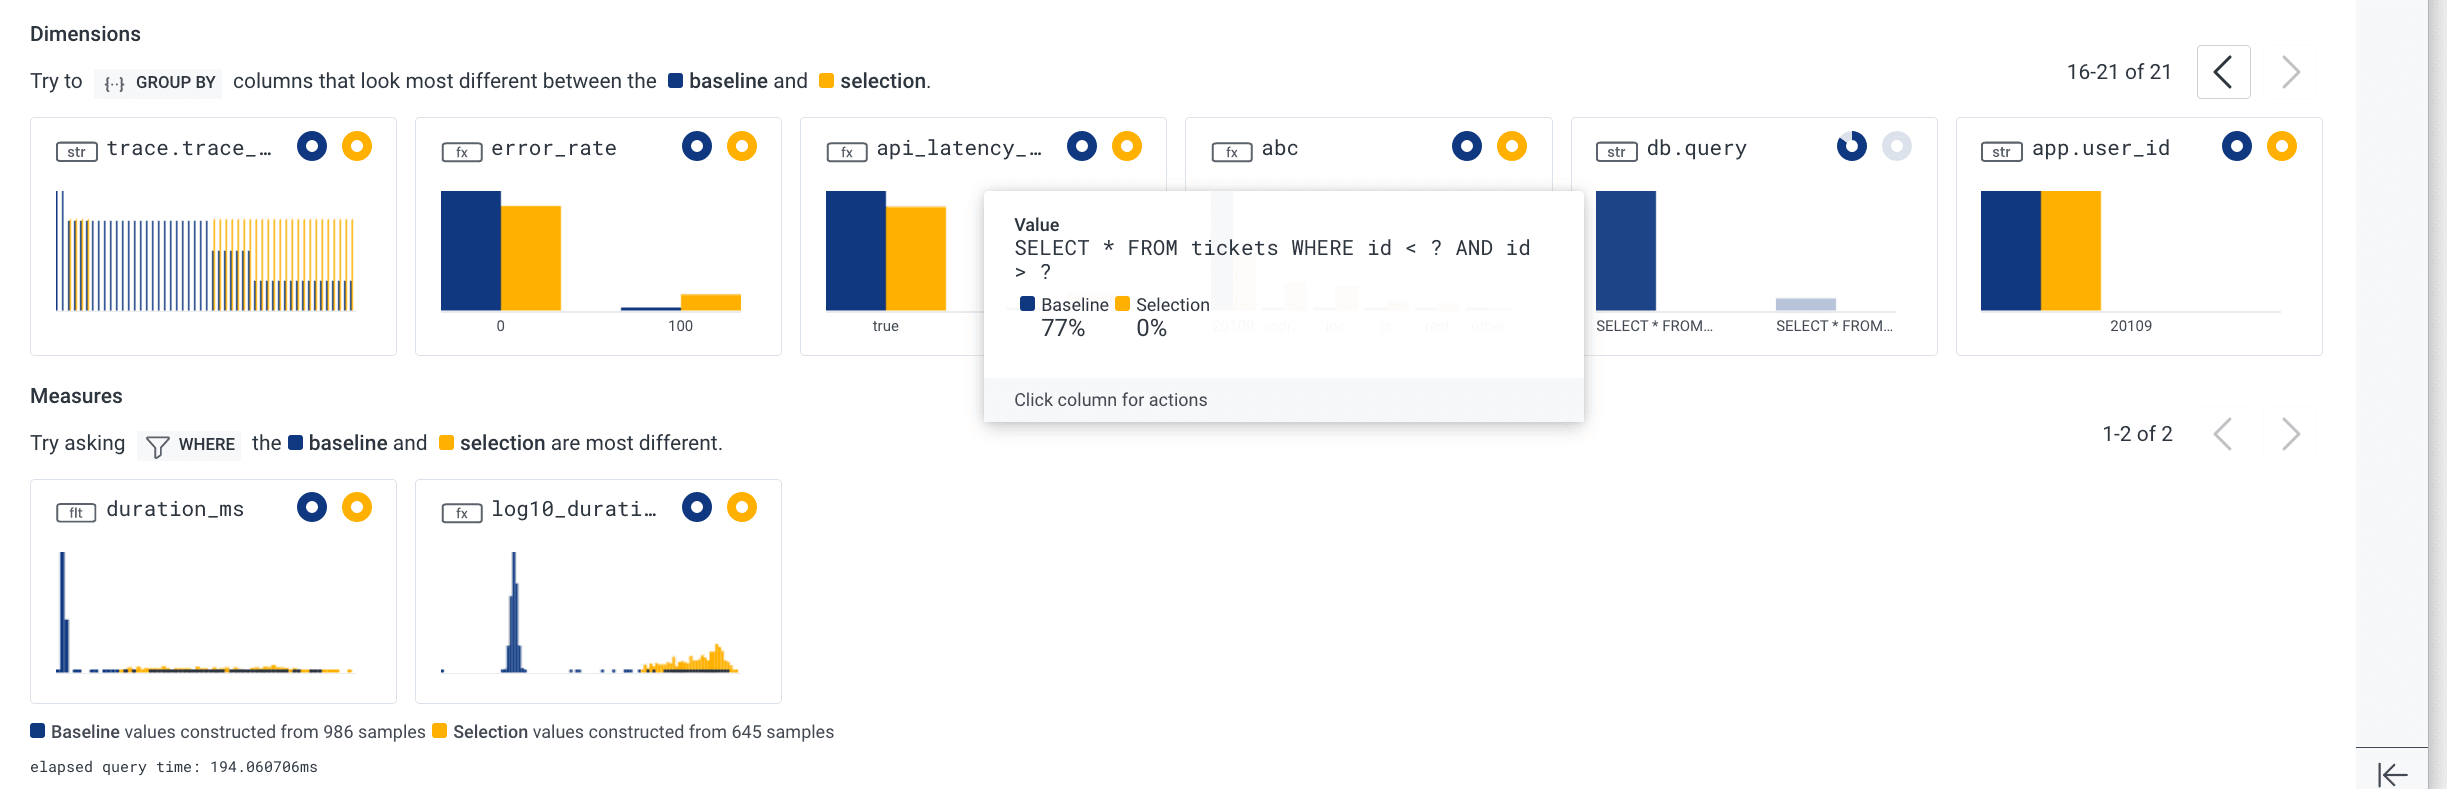The height and width of the screenshot is (789, 2447).
Task: Click the GROUP BY label
Action: coord(175,82)
